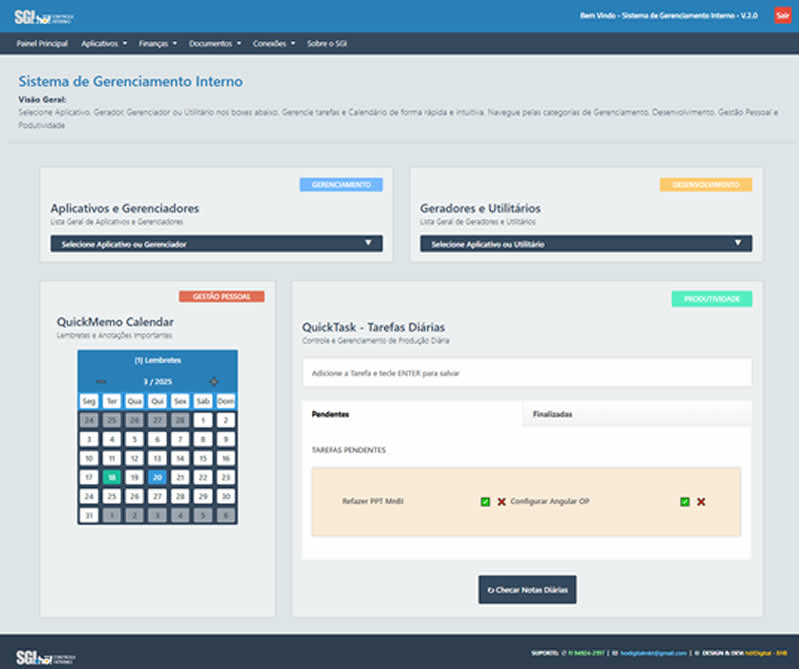The image size is (799, 669).
Task: Open the 'Selecione Aplicativo ou Gerenciador' dropdown
Action: (216, 243)
